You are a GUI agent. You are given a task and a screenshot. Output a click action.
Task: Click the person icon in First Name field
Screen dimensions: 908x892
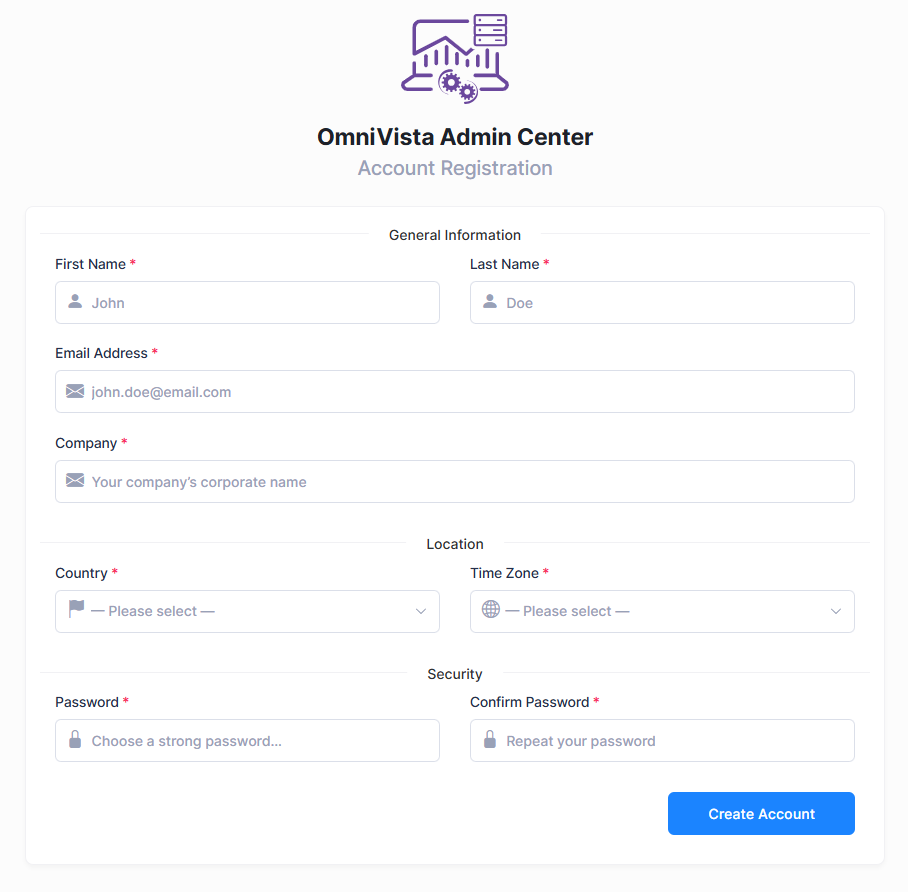tap(75, 301)
